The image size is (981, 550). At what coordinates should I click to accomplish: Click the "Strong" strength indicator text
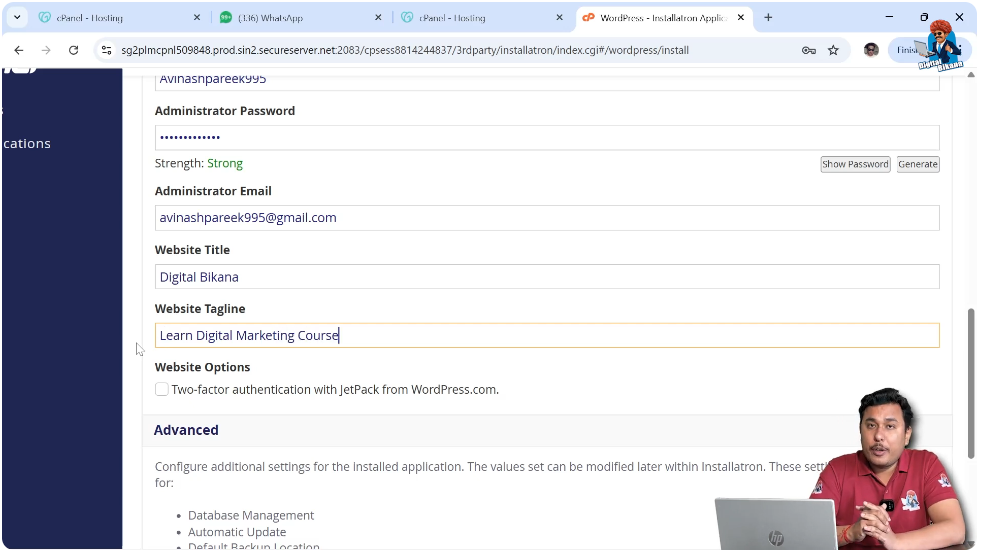tap(225, 163)
